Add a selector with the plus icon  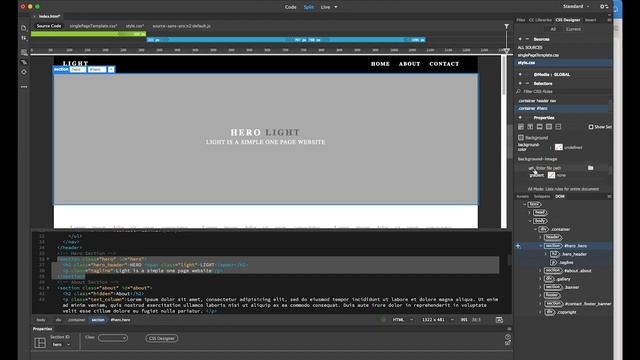[x=520, y=83]
